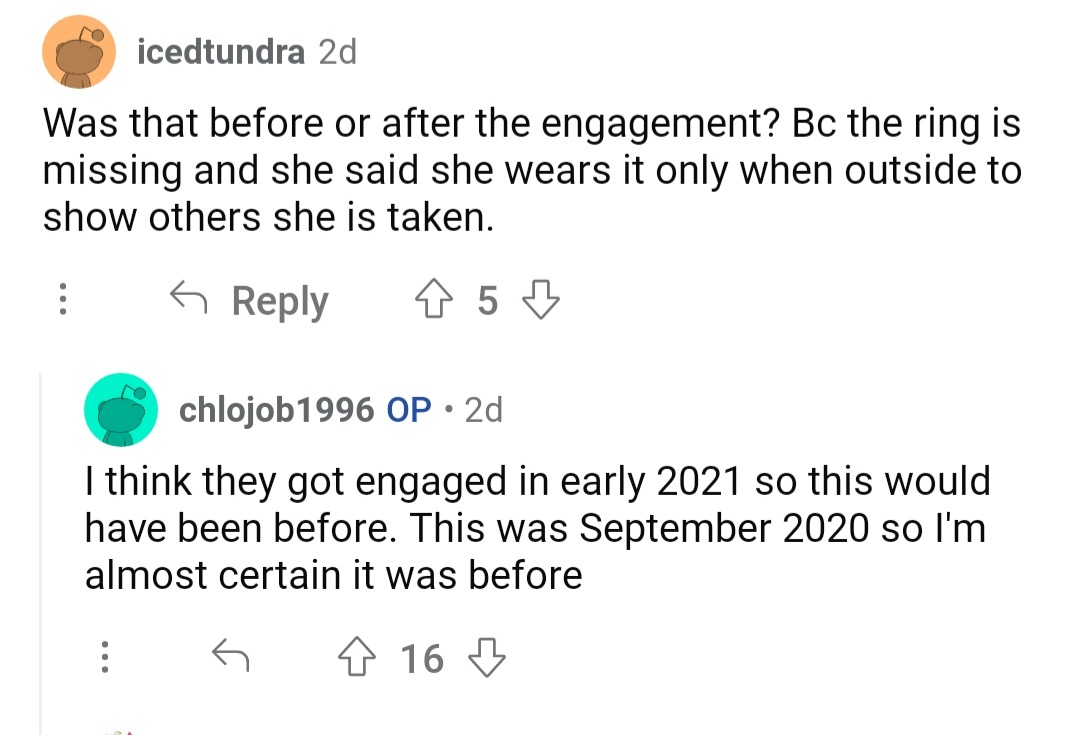Reply to icedtundra's comment
The width and height of the screenshot is (1080, 735).
coord(249,300)
